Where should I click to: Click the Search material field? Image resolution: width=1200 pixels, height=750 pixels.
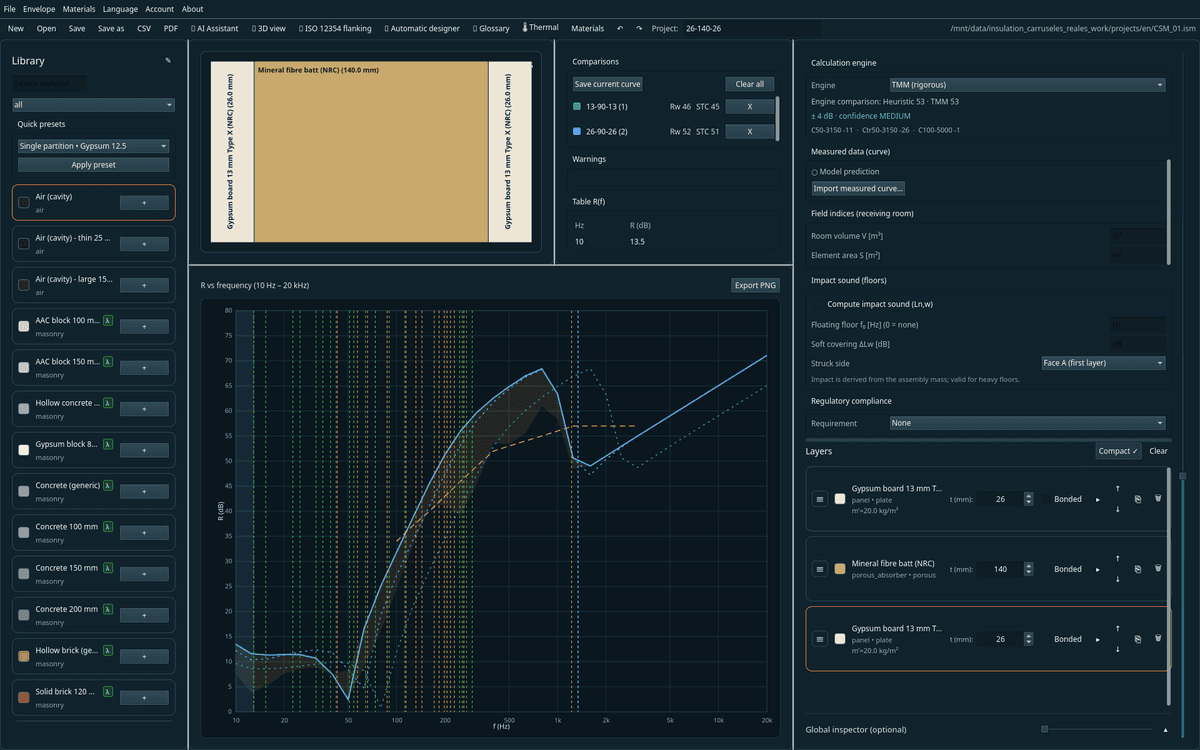pos(50,84)
